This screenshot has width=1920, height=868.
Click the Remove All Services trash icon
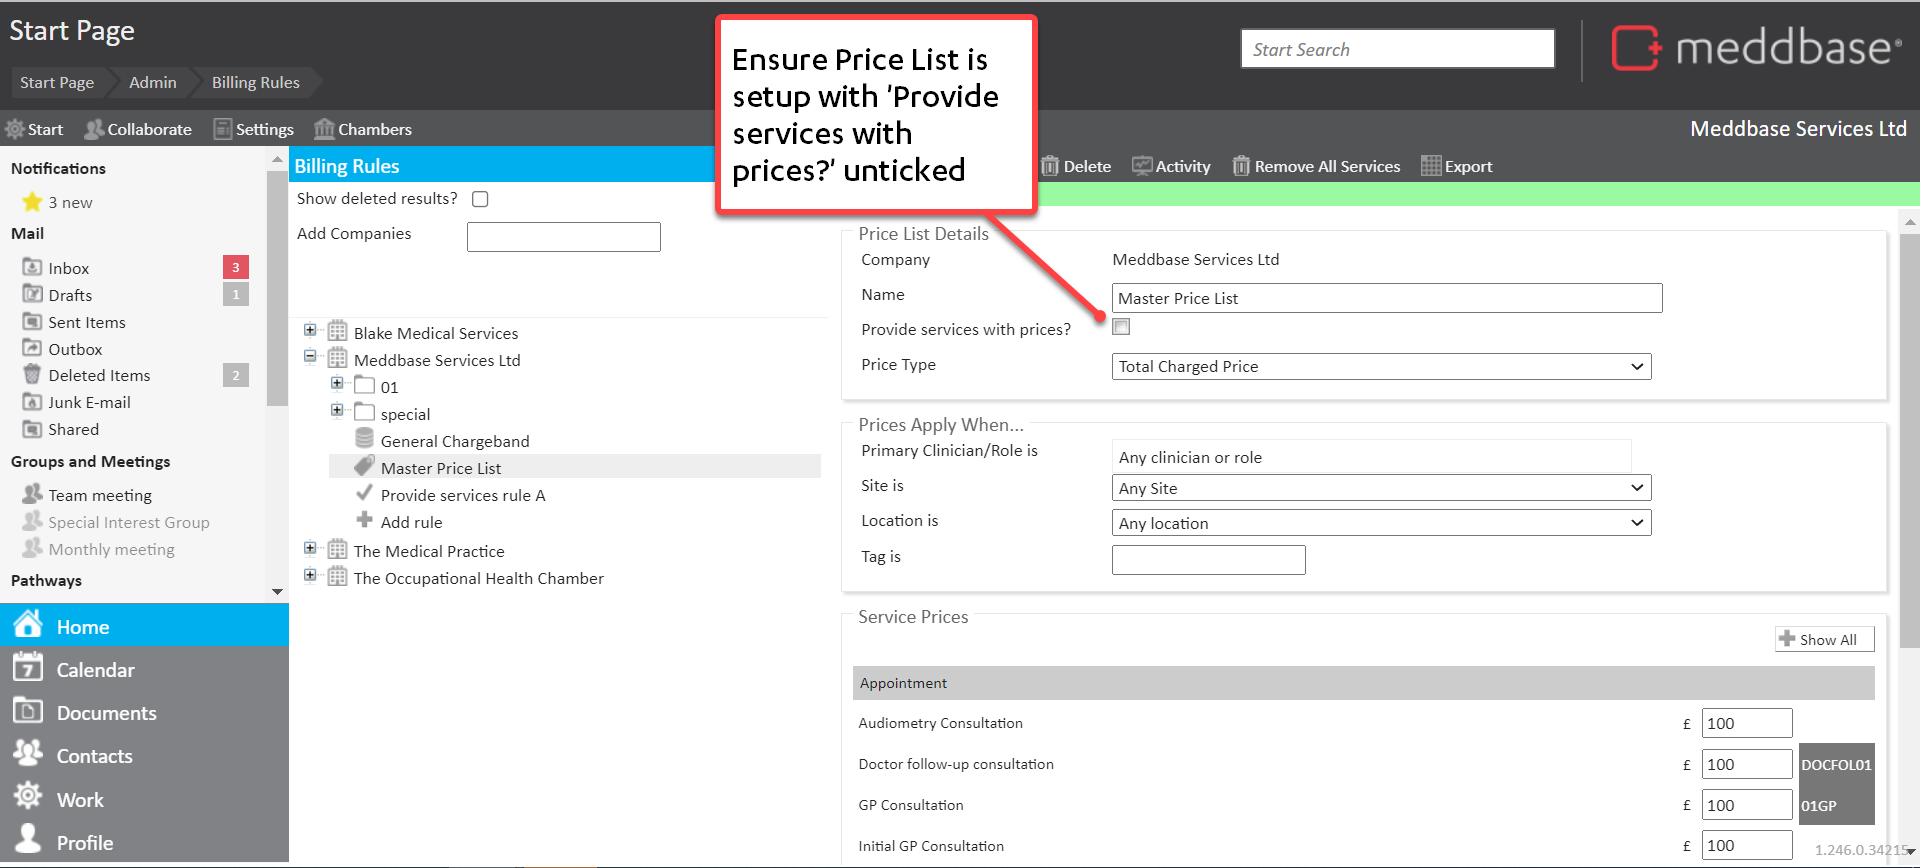(1241, 166)
